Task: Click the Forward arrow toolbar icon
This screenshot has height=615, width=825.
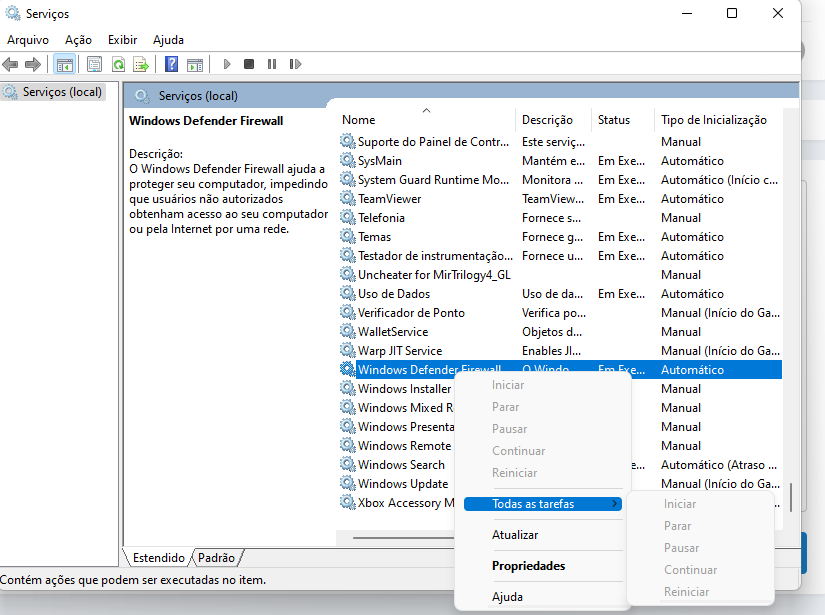Action: point(33,65)
